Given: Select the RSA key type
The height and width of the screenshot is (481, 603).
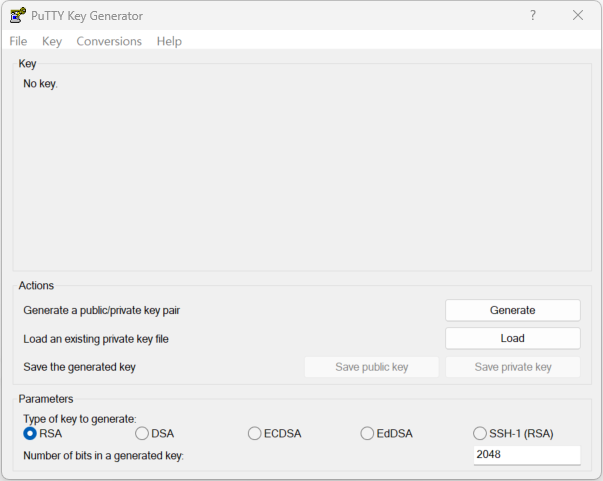Looking at the screenshot, I should (x=43, y=433).
